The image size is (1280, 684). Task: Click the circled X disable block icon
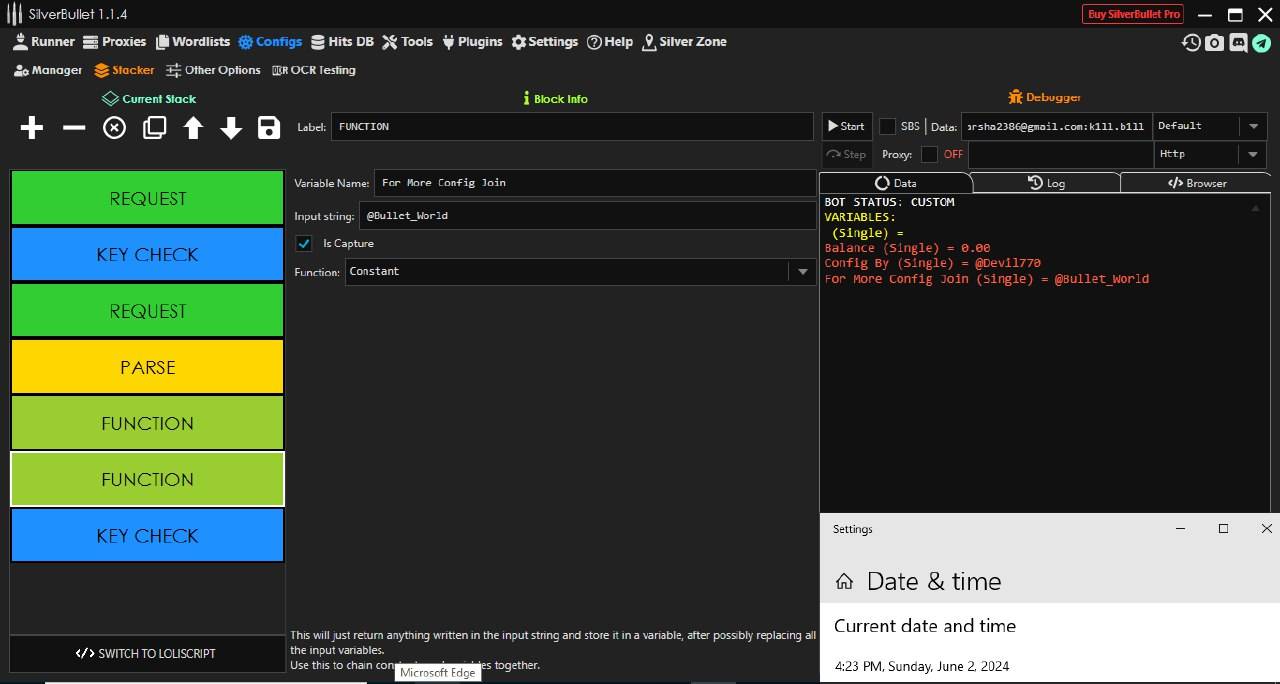point(114,128)
